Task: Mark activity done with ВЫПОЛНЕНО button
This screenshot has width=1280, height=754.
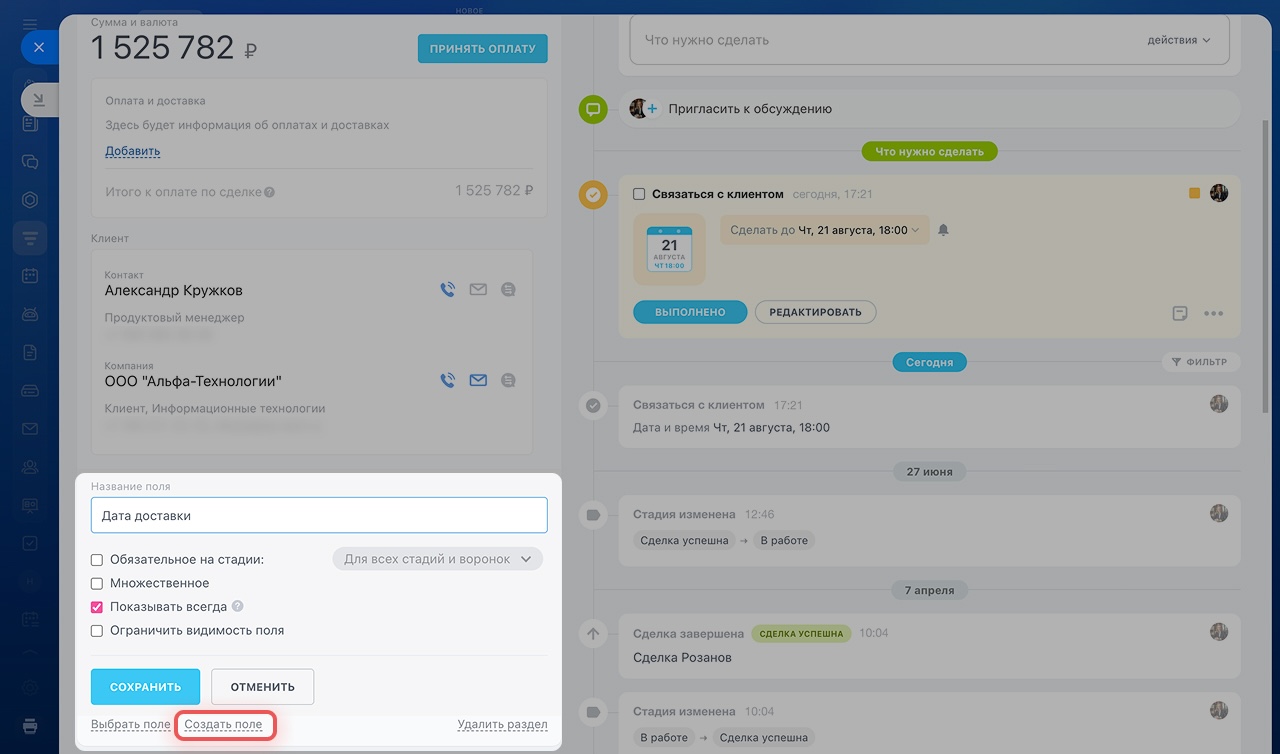Action: [x=690, y=312]
